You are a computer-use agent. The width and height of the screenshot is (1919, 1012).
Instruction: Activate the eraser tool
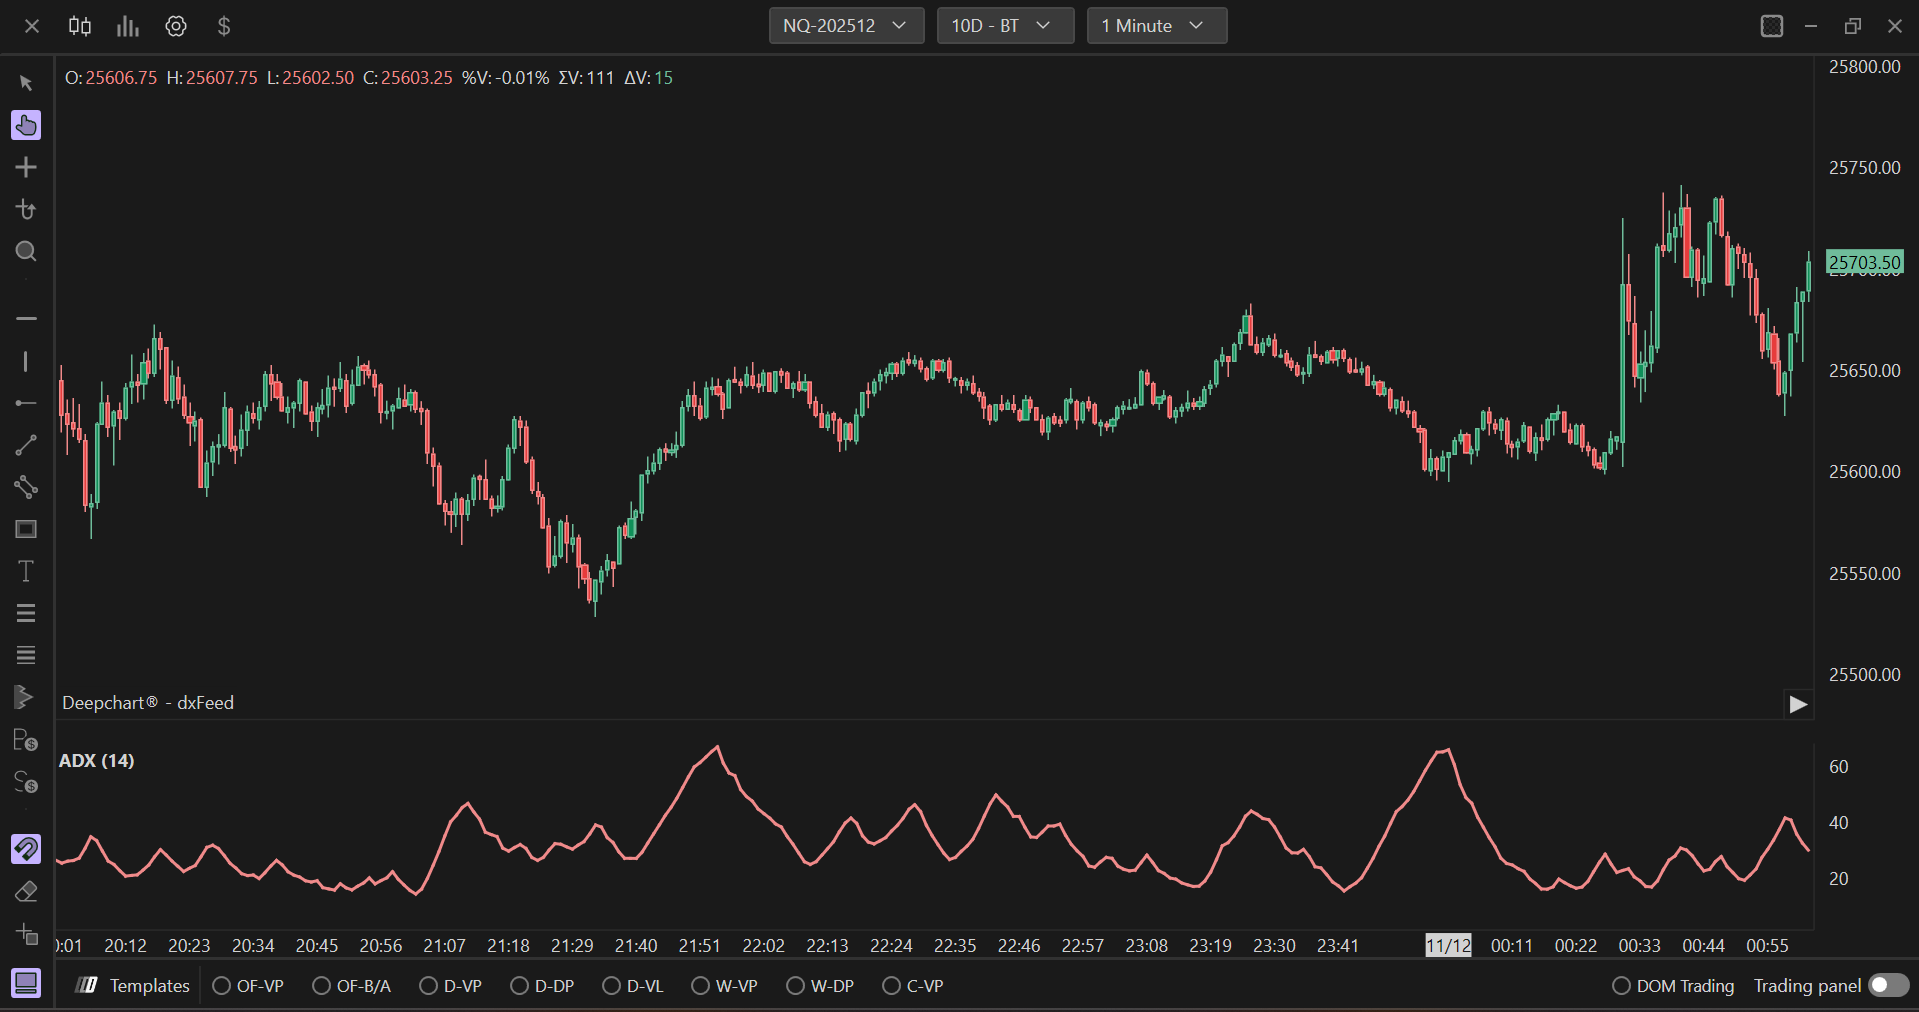point(26,891)
